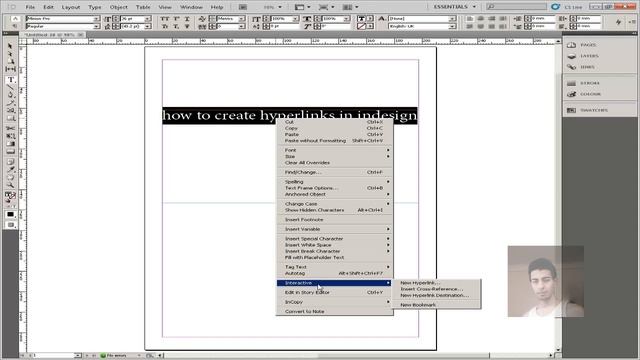Select the Rectangle Frame tool
The width and height of the screenshot is (640, 360).
tap(10, 110)
